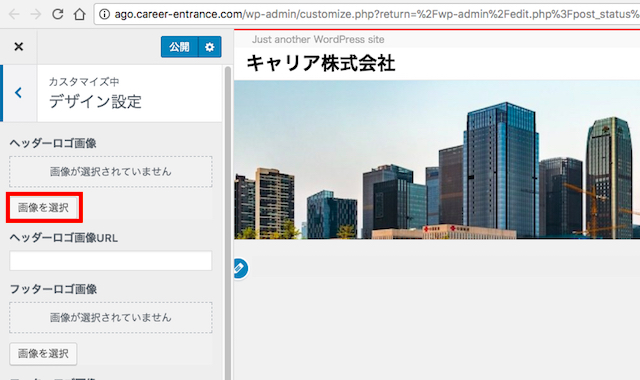Click the customizer sidebar scrollbar
Screen dimensions: 640x380
pyautogui.click(x=228, y=222)
